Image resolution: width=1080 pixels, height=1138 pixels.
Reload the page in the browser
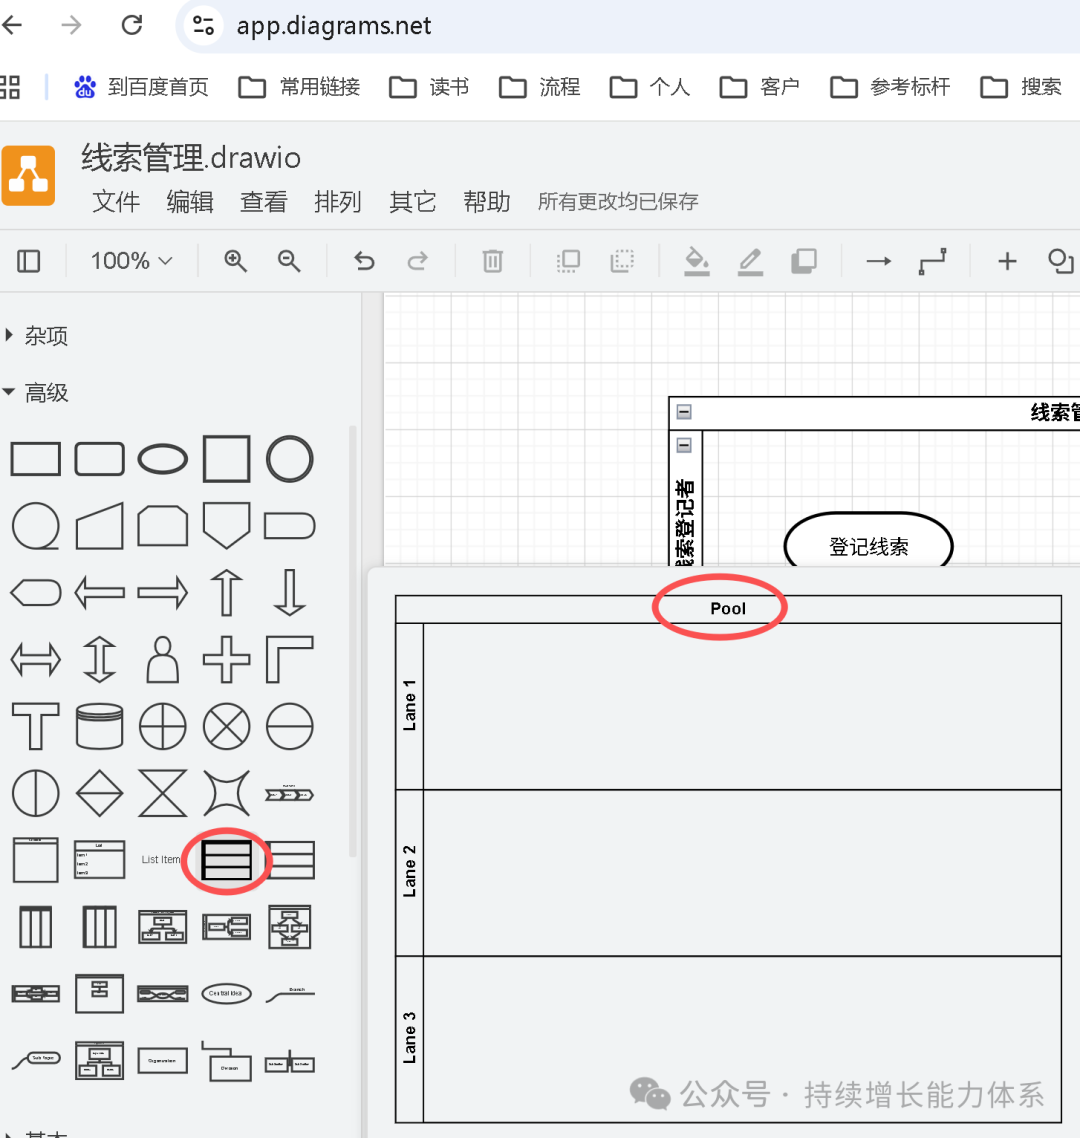tap(132, 25)
